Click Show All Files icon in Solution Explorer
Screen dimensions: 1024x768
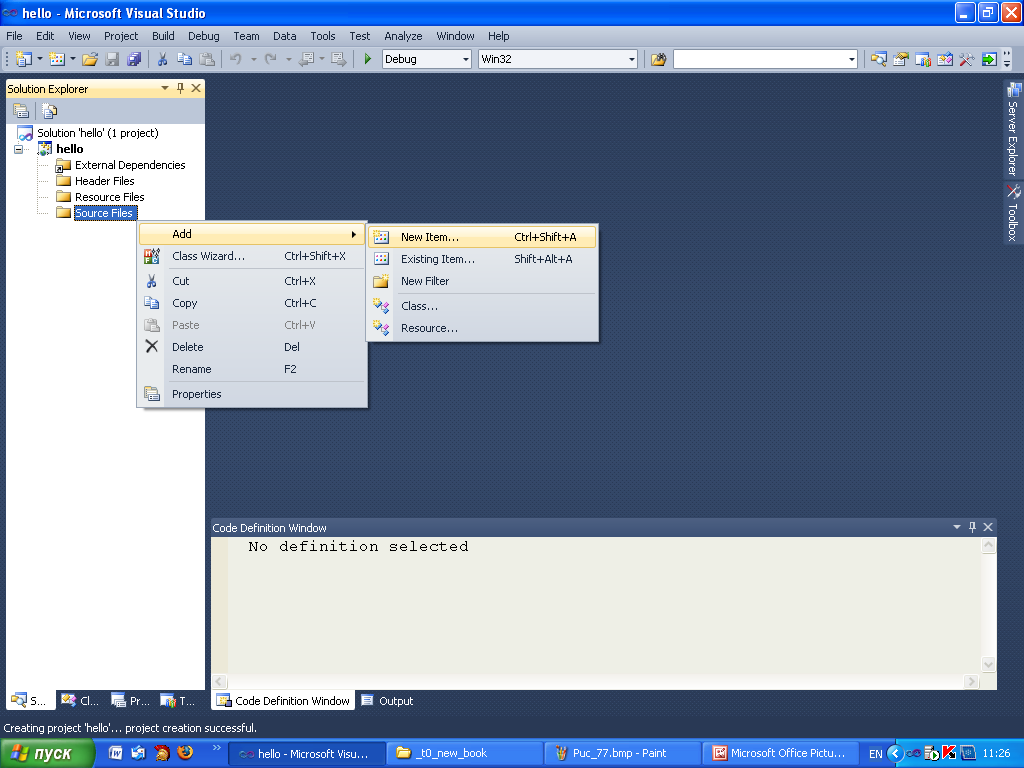click(x=49, y=111)
